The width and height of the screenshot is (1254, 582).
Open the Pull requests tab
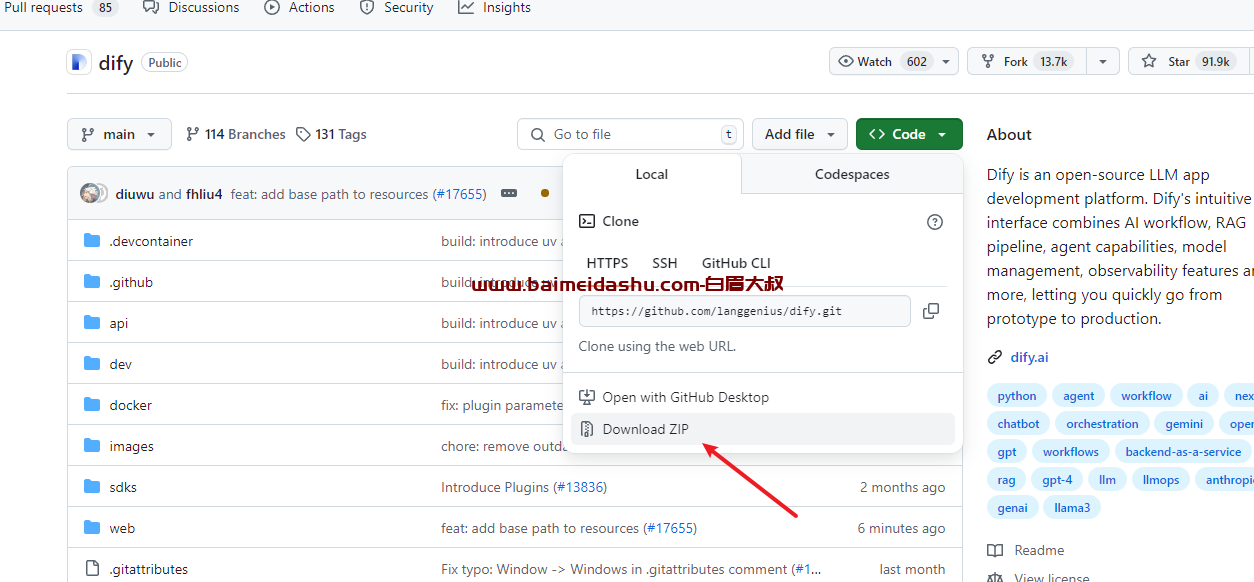pyautogui.click(x=60, y=7)
